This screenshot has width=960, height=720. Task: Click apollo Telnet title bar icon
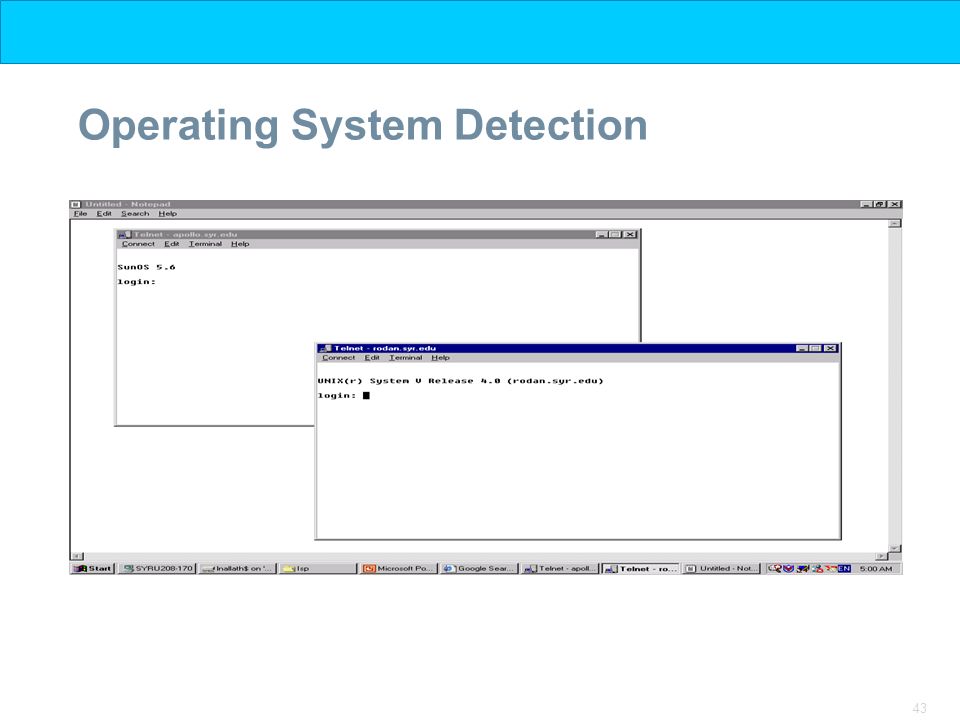pos(124,234)
